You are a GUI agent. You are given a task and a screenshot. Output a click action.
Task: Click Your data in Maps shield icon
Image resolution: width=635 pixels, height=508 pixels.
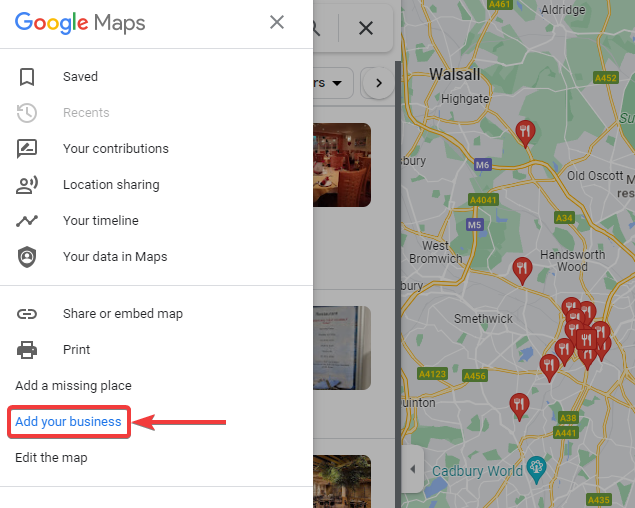[x=27, y=257]
